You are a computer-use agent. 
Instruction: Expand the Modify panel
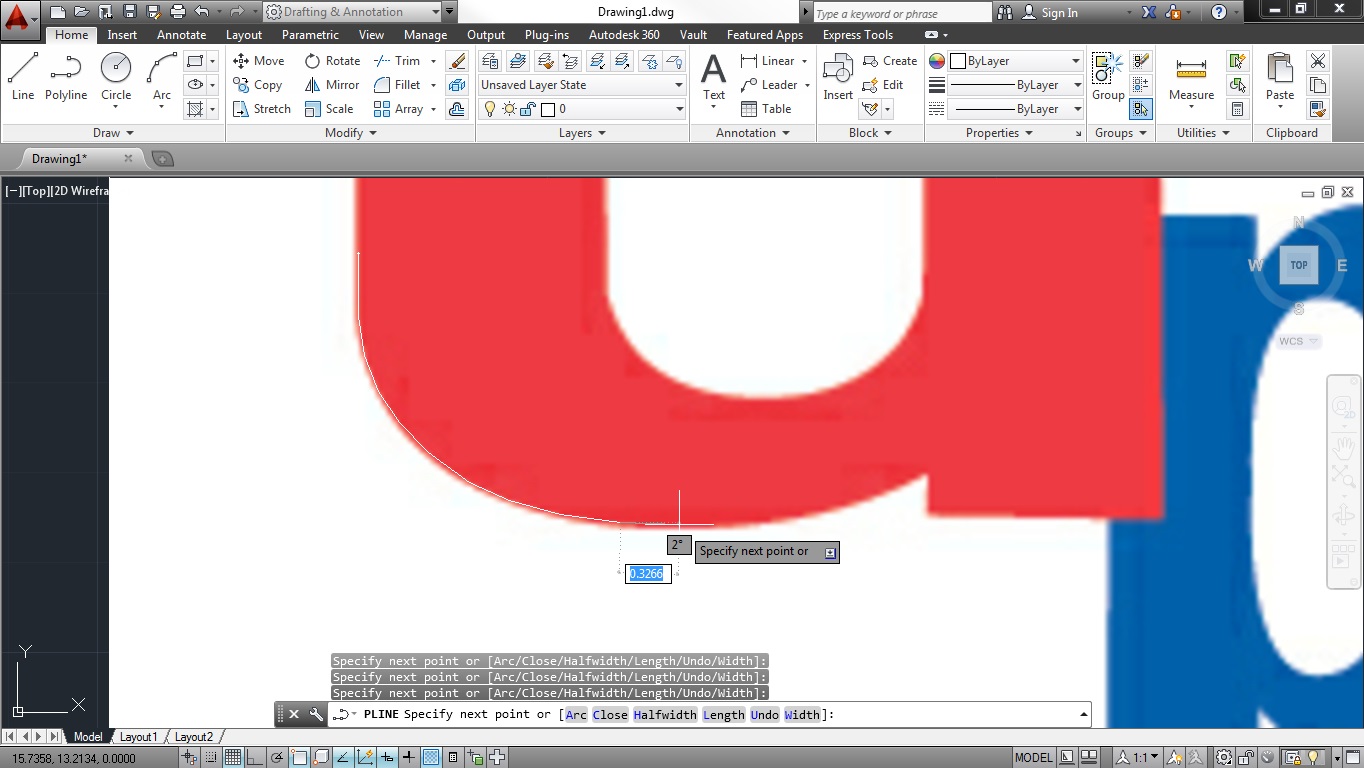(x=351, y=133)
